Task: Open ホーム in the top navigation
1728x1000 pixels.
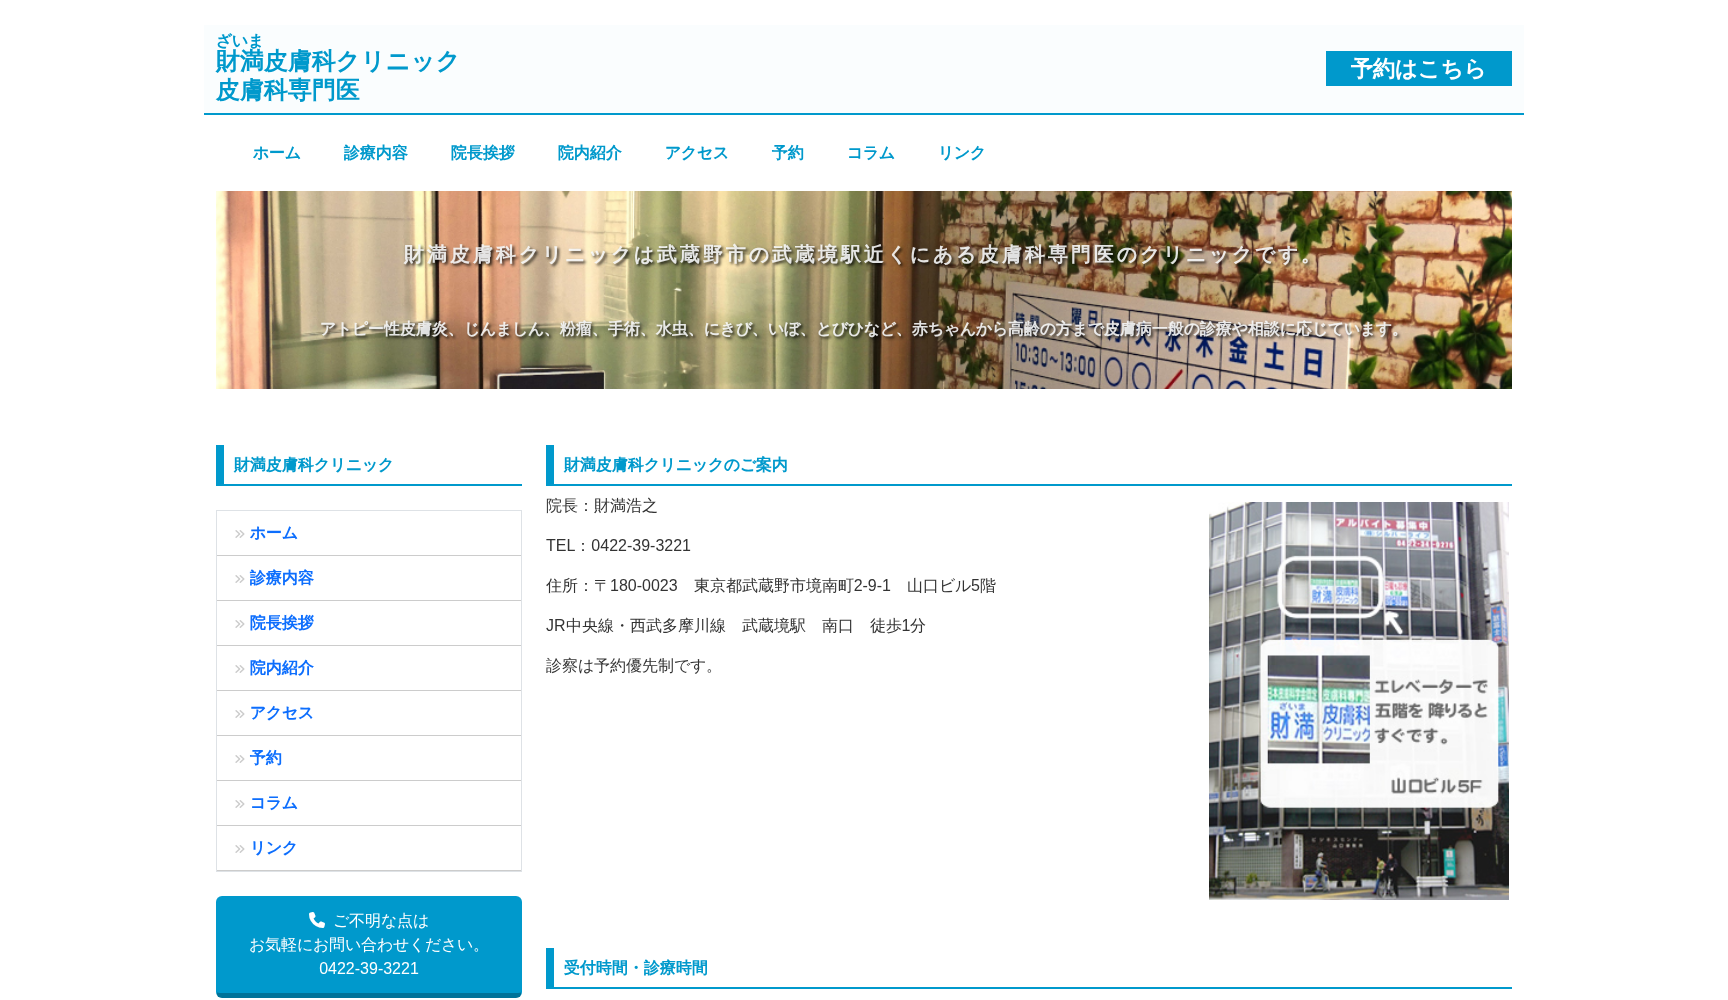Action: [x=276, y=153]
